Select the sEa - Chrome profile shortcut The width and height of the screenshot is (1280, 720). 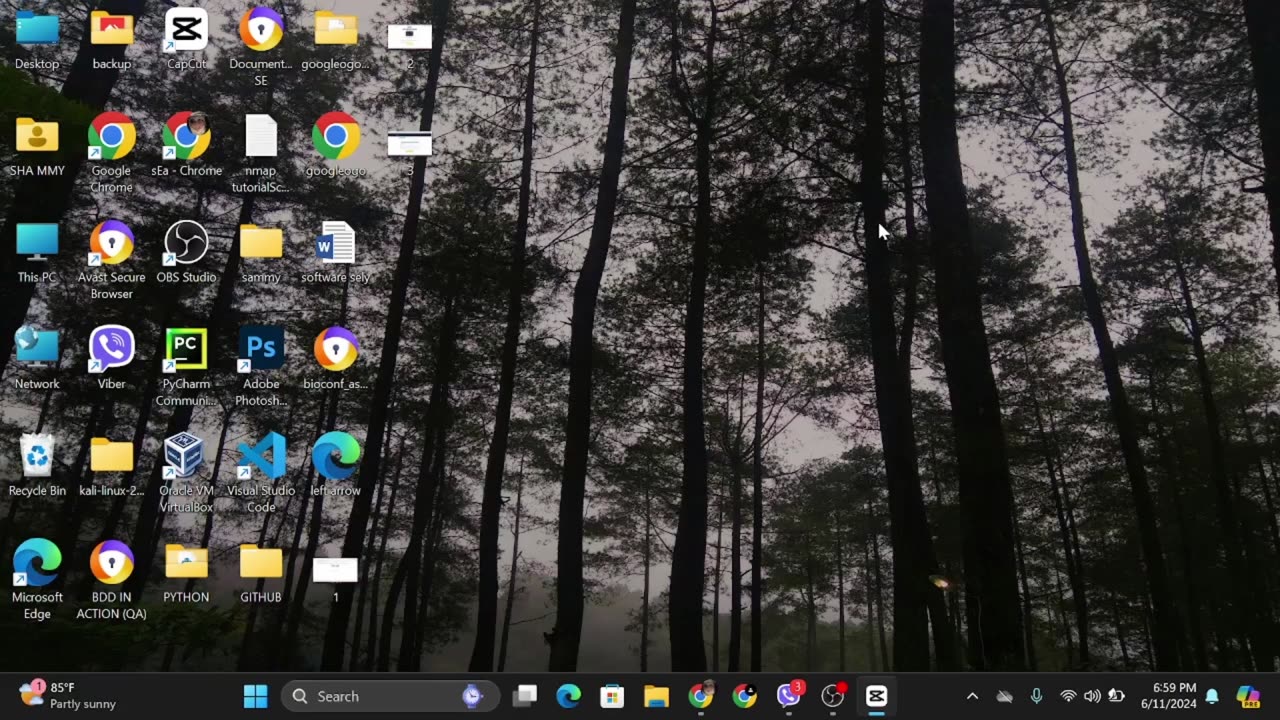coord(186,145)
